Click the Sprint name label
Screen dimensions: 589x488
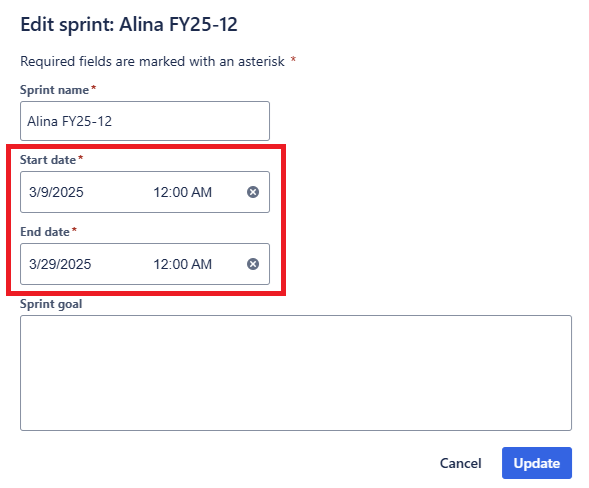54,90
